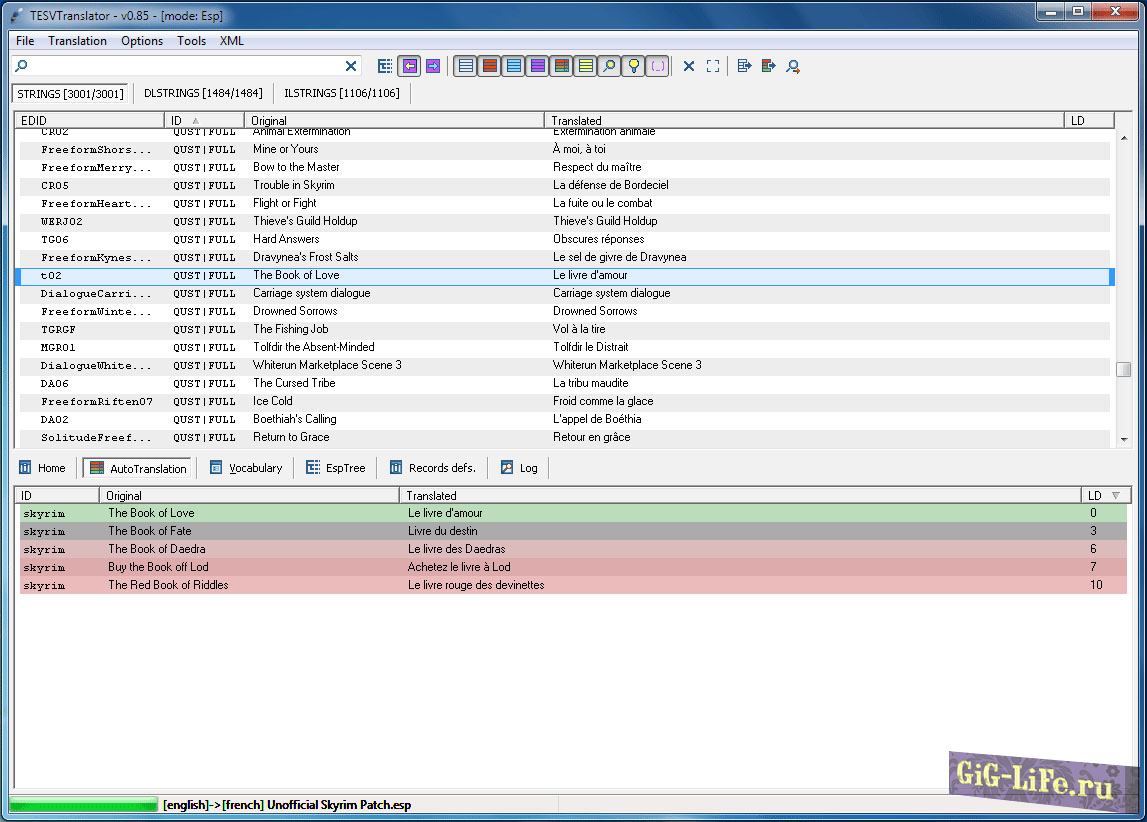This screenshot has width=1147, height=822.
Task: Clear the search box with blue X
Action: 351,66
